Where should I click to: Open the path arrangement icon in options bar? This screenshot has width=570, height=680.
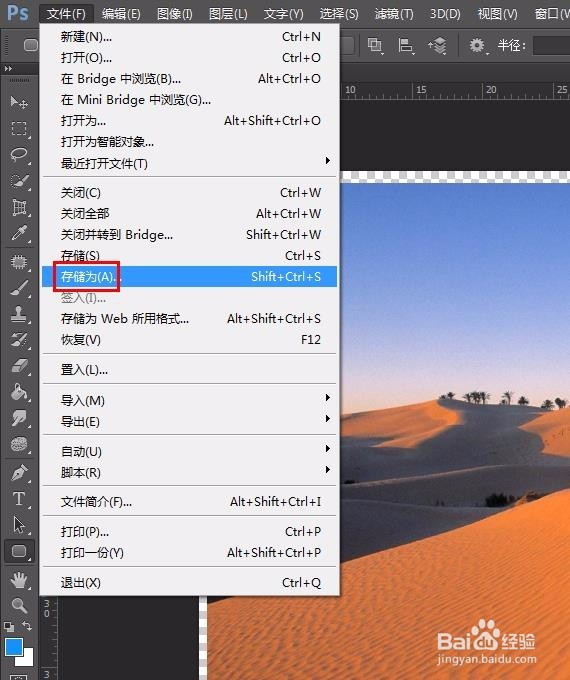click(x=437, y=45)
